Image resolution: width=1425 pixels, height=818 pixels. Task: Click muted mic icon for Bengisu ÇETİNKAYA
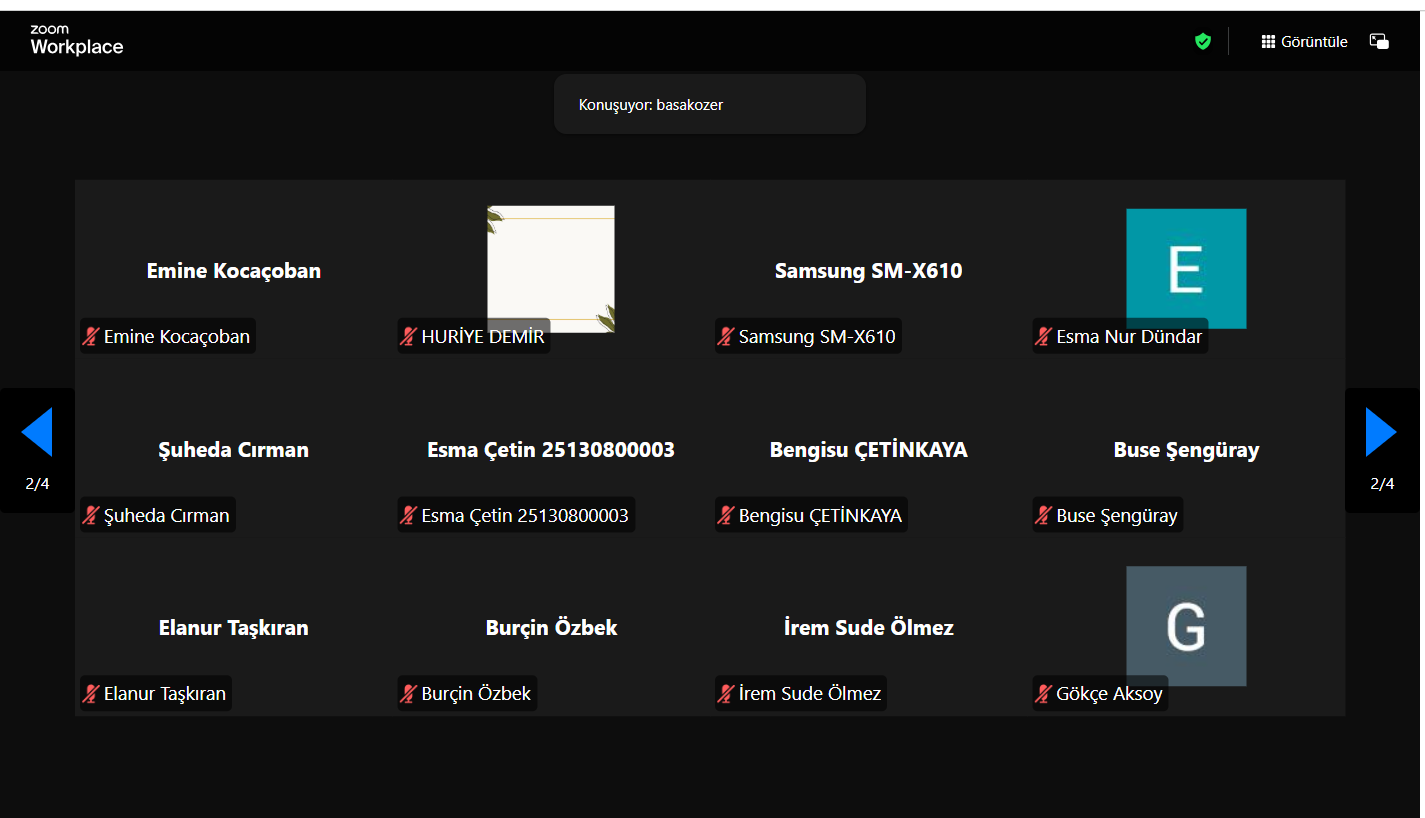(726, 516)
